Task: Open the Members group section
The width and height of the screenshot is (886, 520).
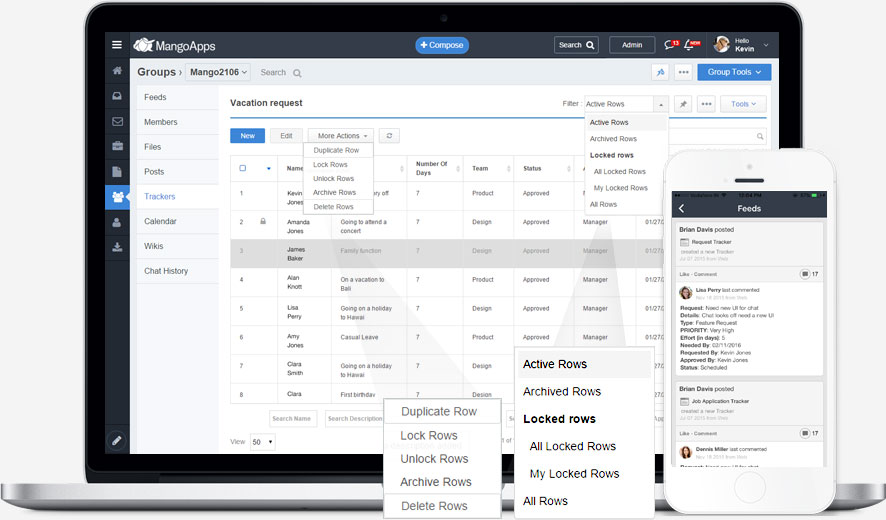Action: [177, 122]
